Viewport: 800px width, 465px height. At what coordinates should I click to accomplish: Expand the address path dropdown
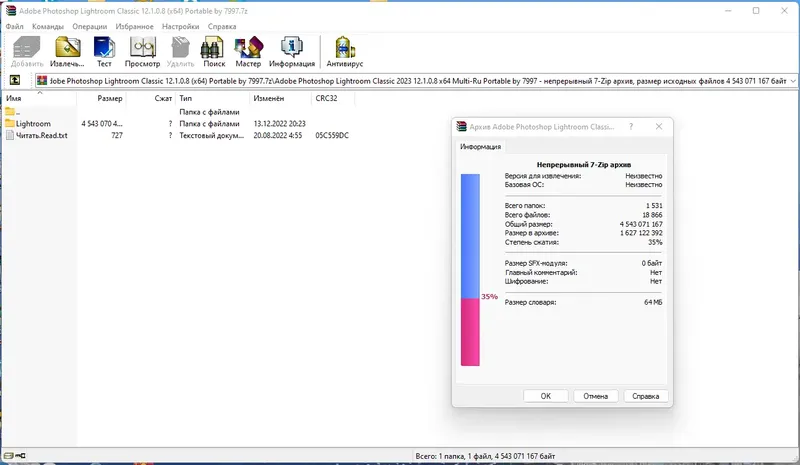pyautogui.click(x=793, y=81)
